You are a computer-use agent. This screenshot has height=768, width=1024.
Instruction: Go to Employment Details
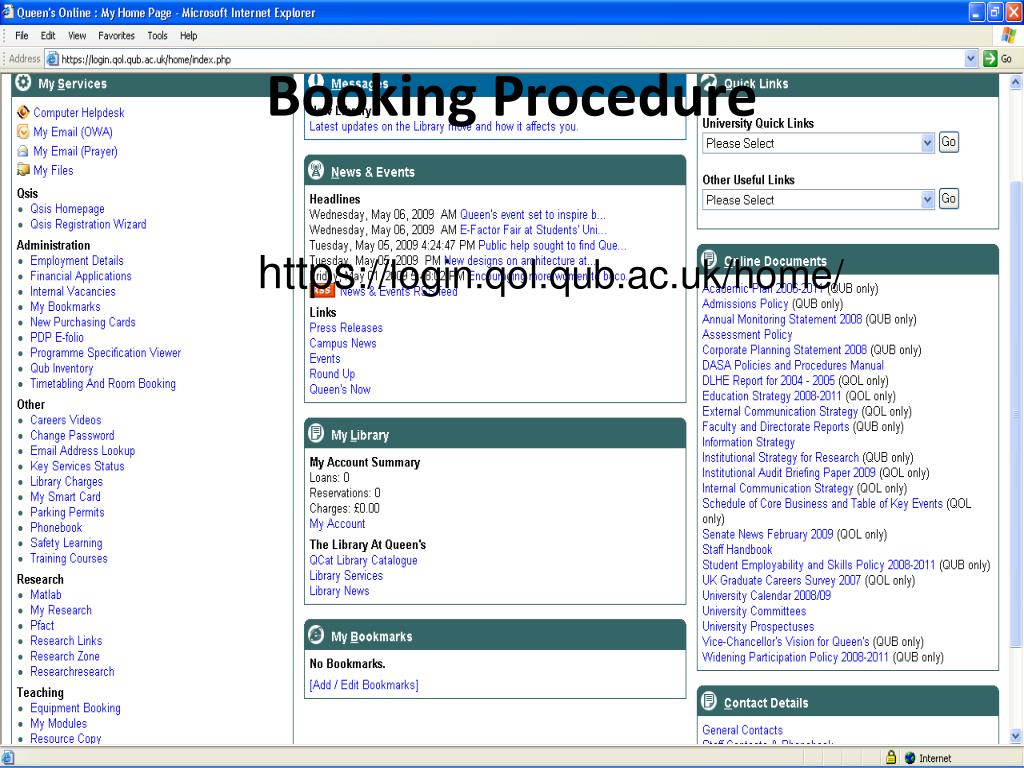click(x=76, y=261)
